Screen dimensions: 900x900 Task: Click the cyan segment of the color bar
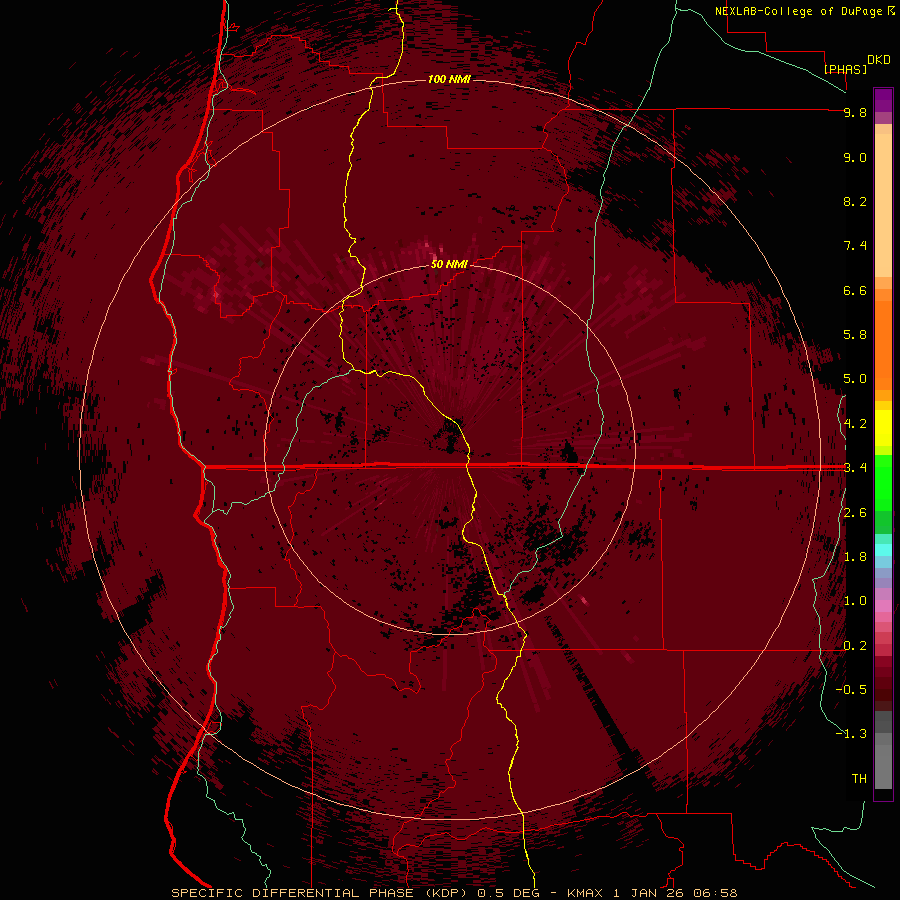coord(883,550)
